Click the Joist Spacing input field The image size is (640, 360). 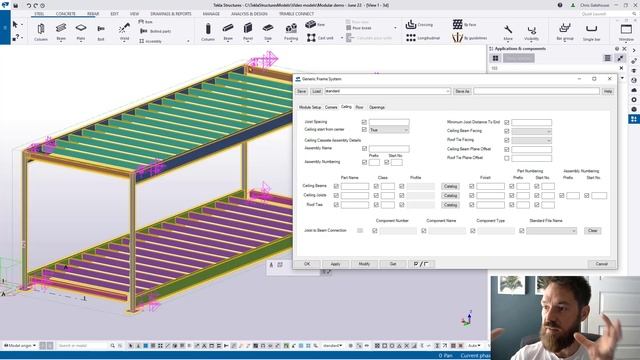(x=389, y=122)
